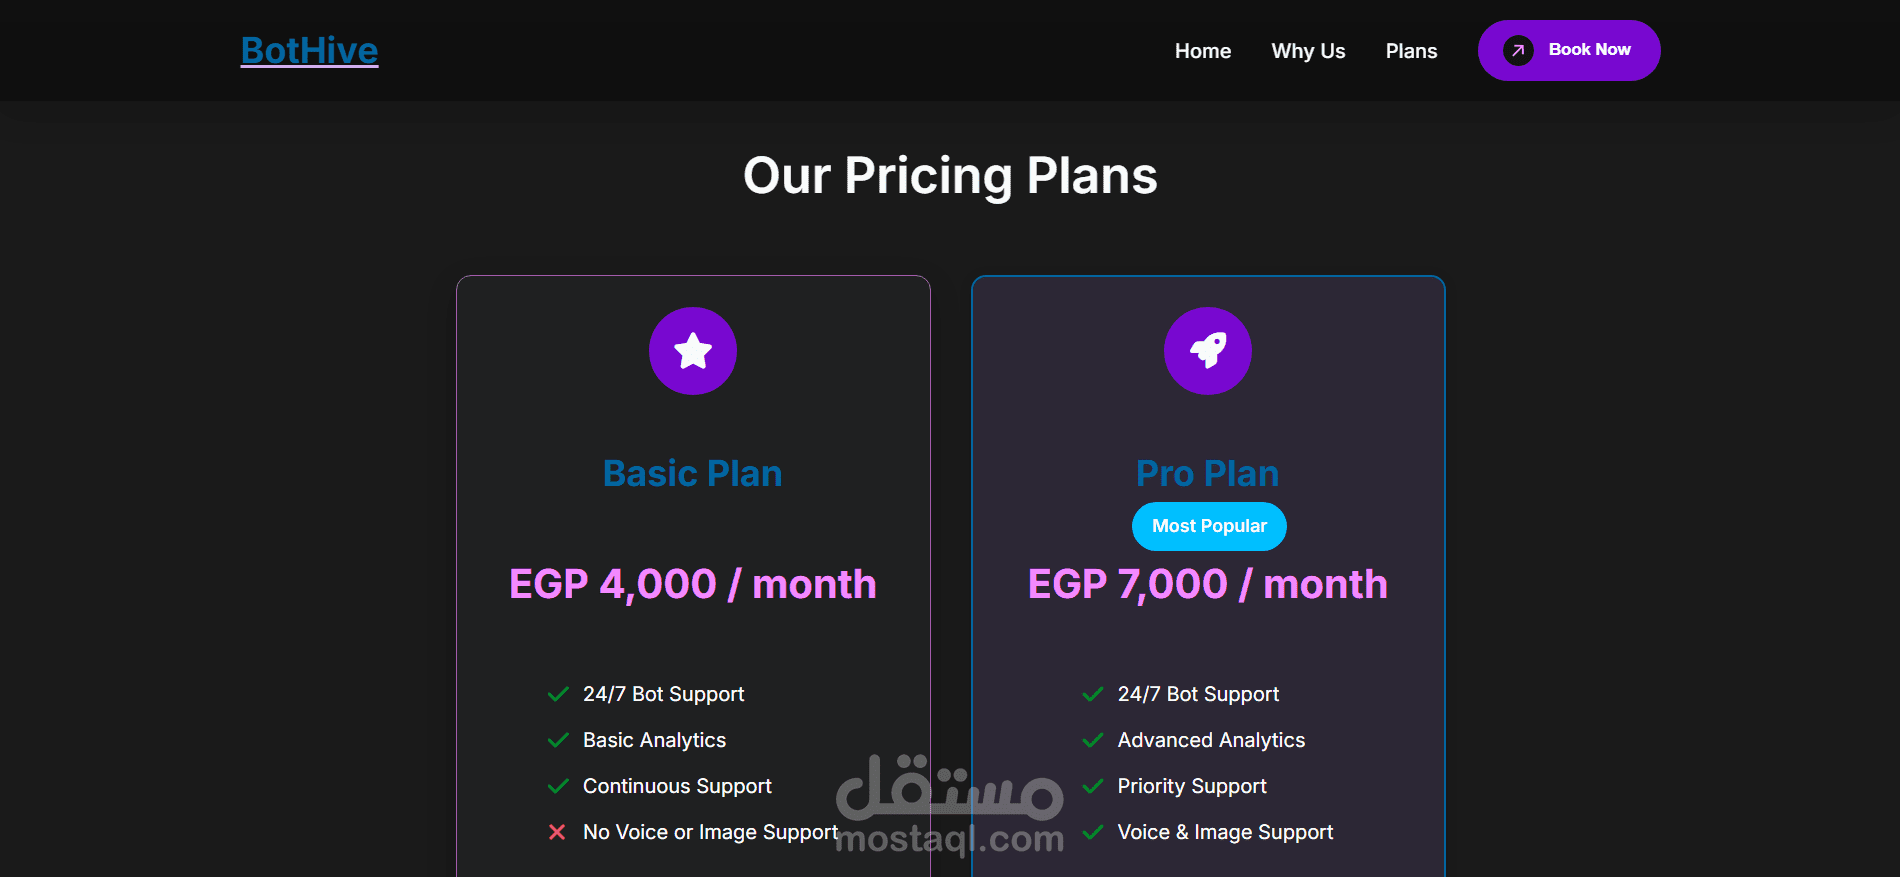Viewport: 1900px width, 877px height.
Task: Click the arrow icon in Book Now
Action: tap(1518, 51)
